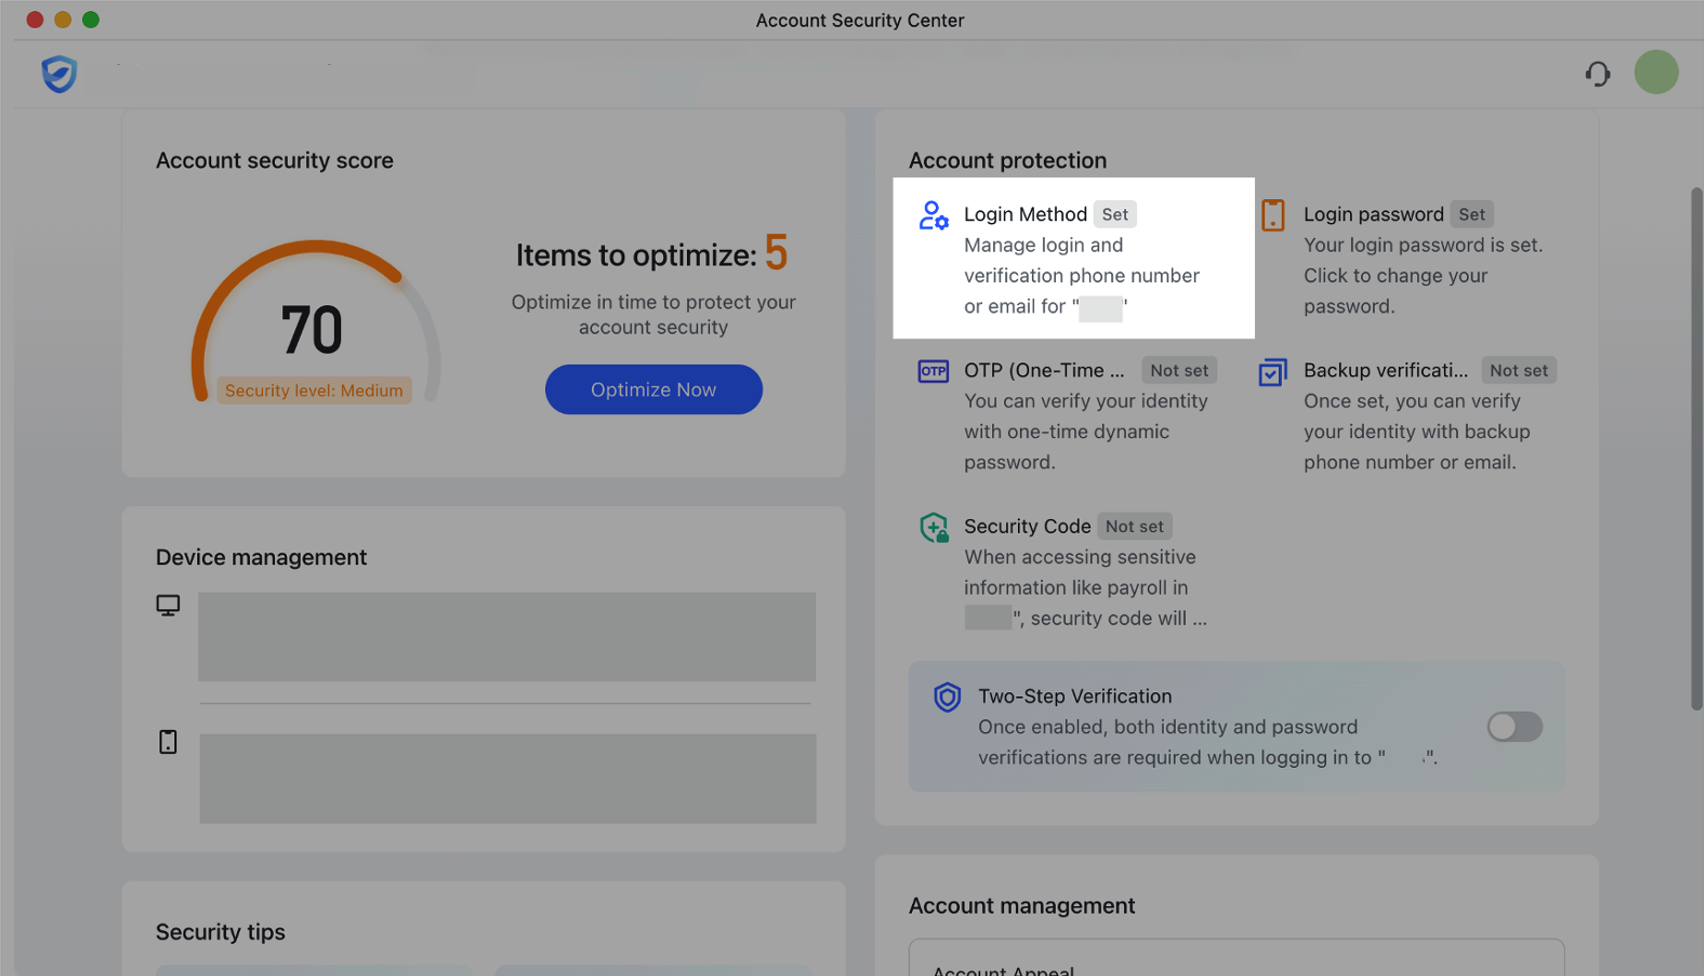This screenshot has width=1704, height=976.
Task: Open support via the headset icon
Action: [x=1597, y=74]
